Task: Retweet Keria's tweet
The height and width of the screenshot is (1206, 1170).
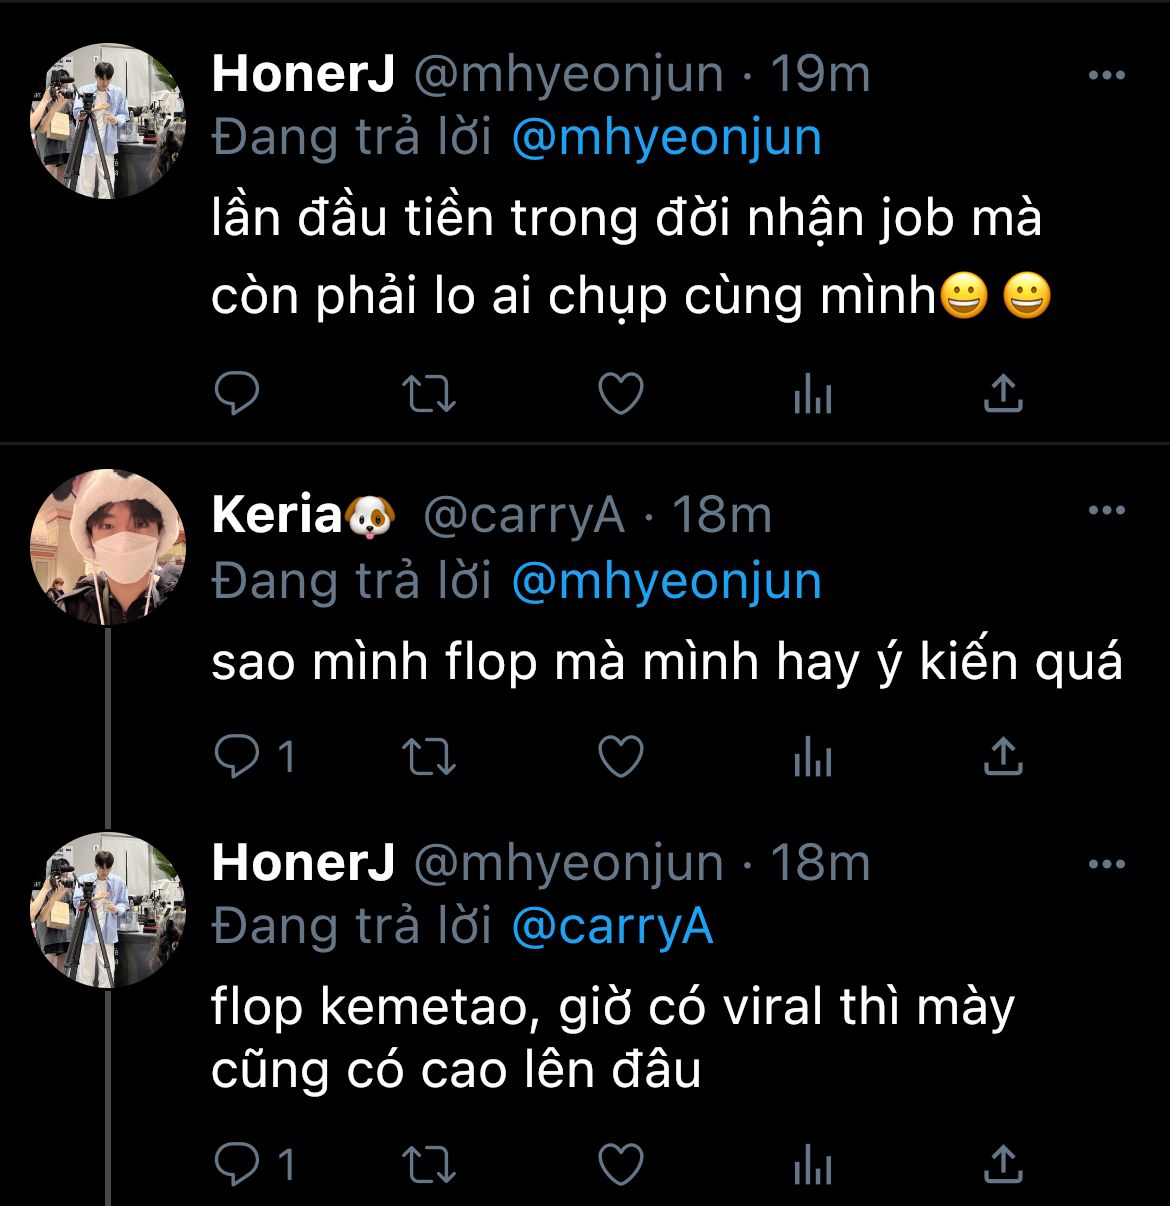Action: [429, 757]
